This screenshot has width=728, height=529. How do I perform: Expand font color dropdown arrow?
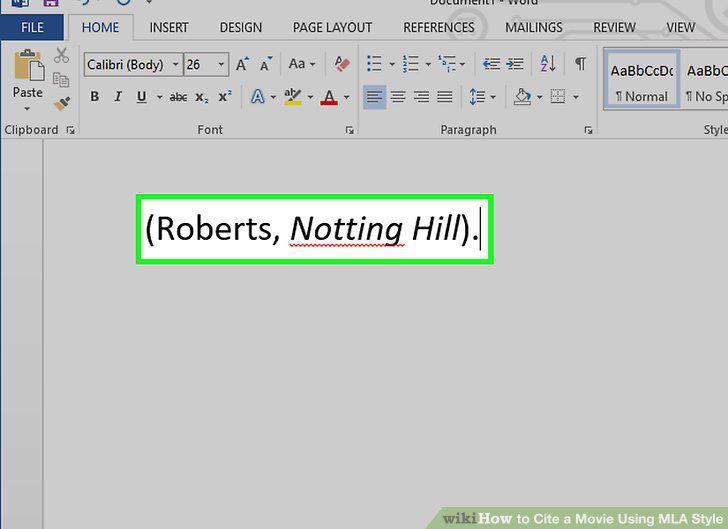346,97
